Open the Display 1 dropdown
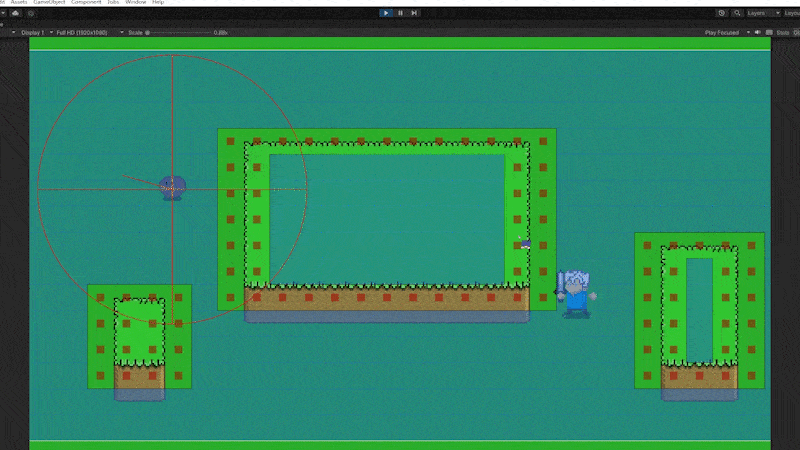 pos(32,32)
